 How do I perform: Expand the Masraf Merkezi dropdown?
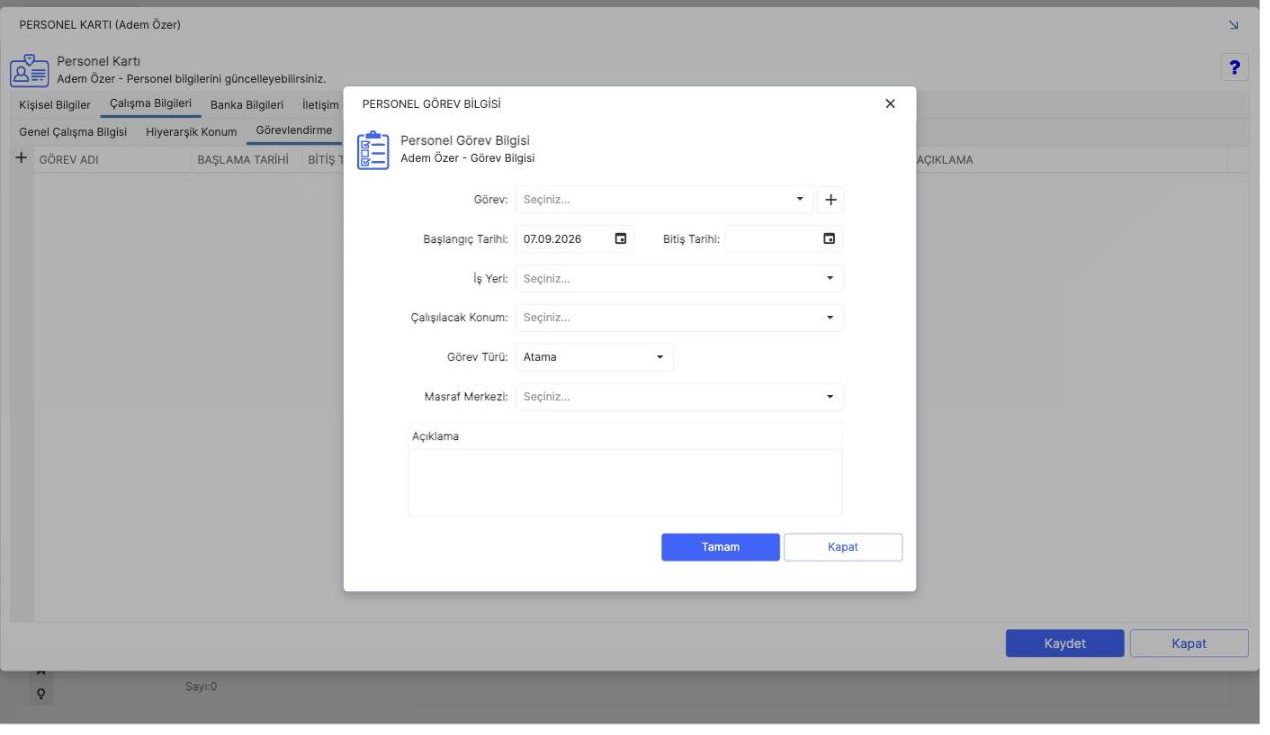[x=829, y=397]
